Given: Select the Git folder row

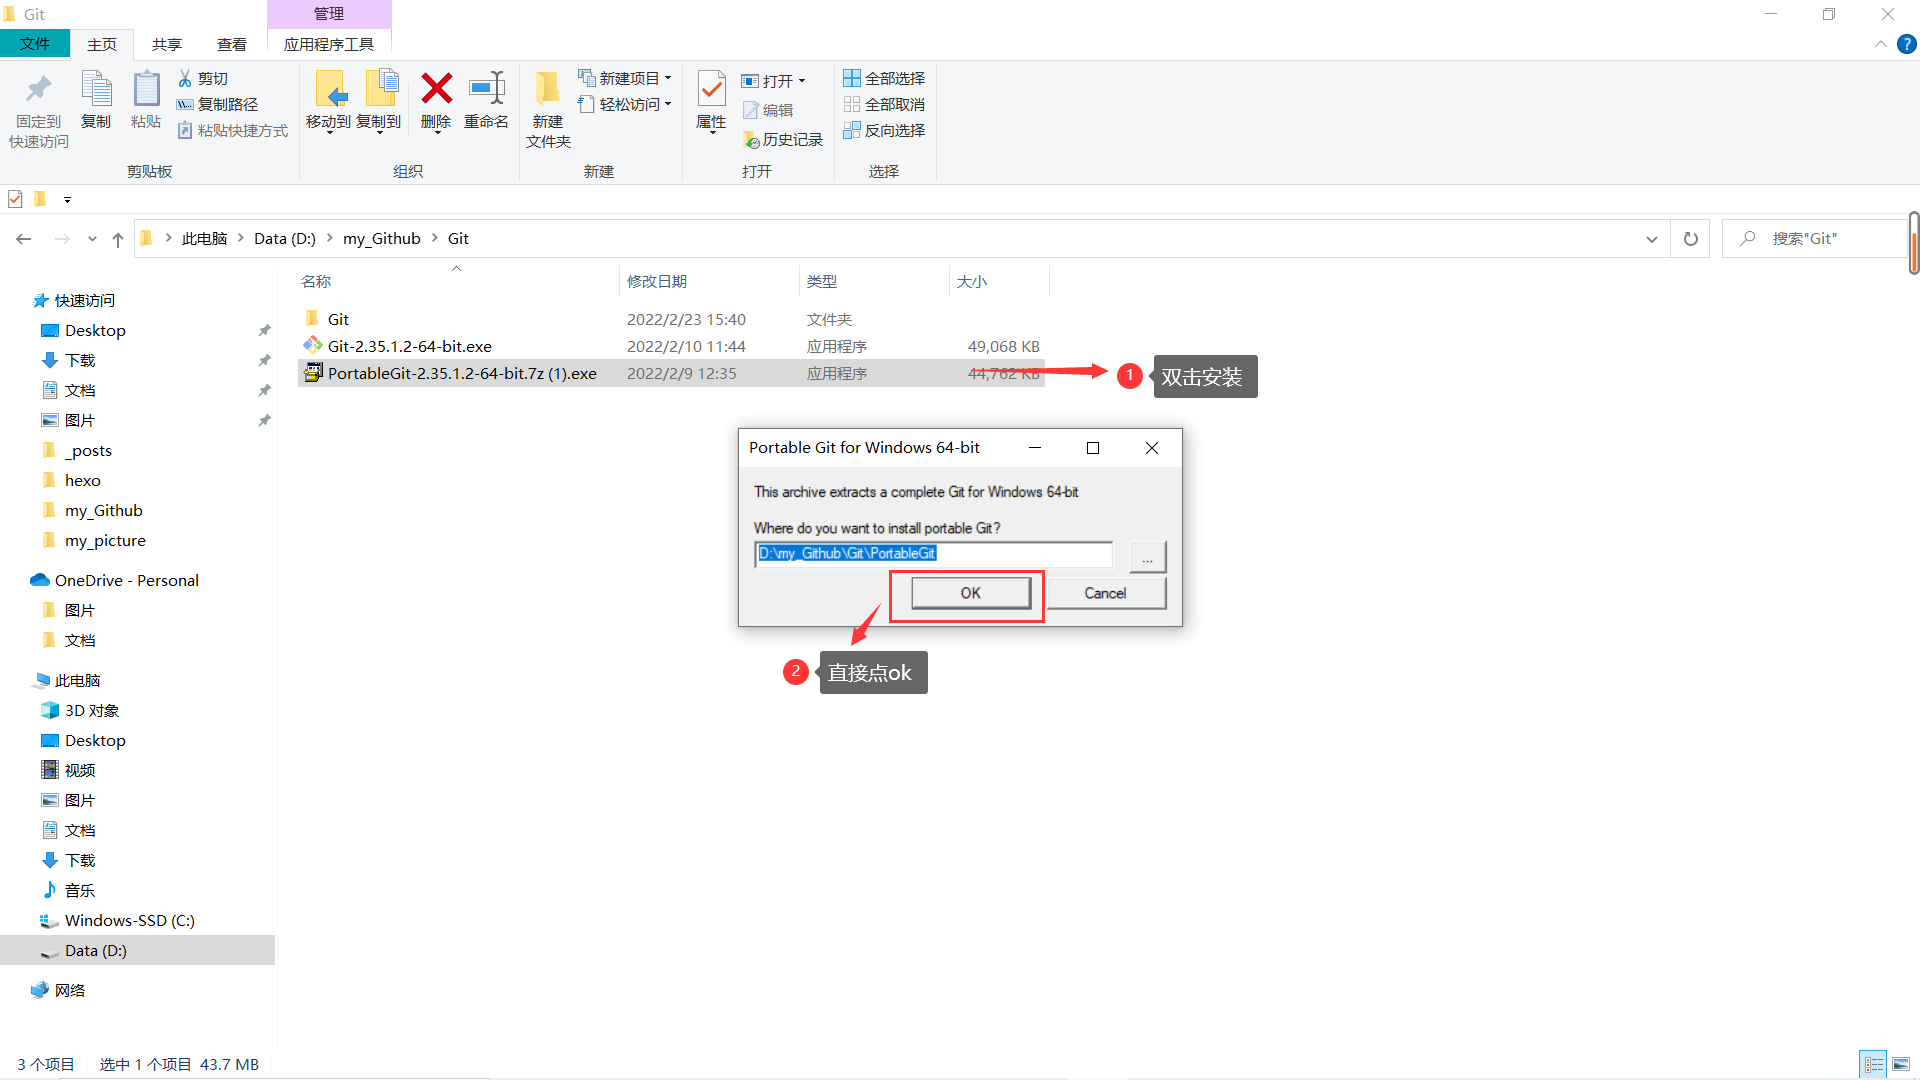Looking at the screenshot, I should tap(671, 320).
